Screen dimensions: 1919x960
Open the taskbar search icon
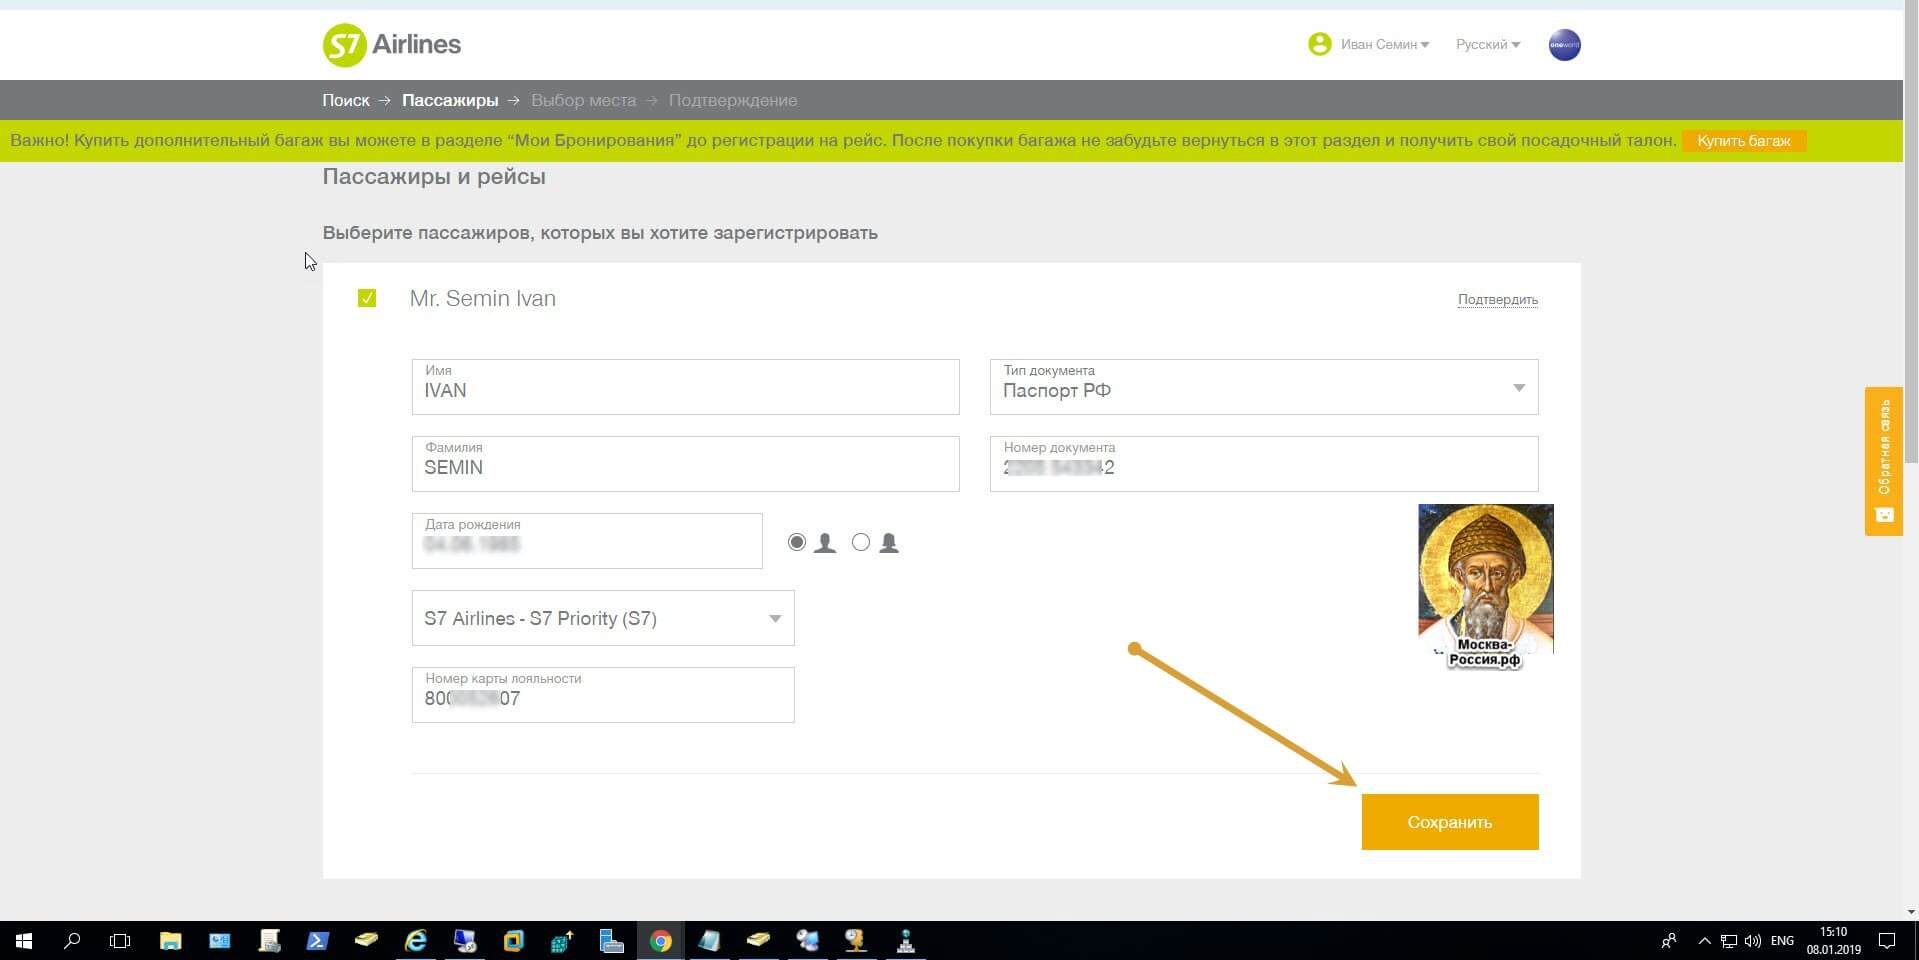point(72,941)
